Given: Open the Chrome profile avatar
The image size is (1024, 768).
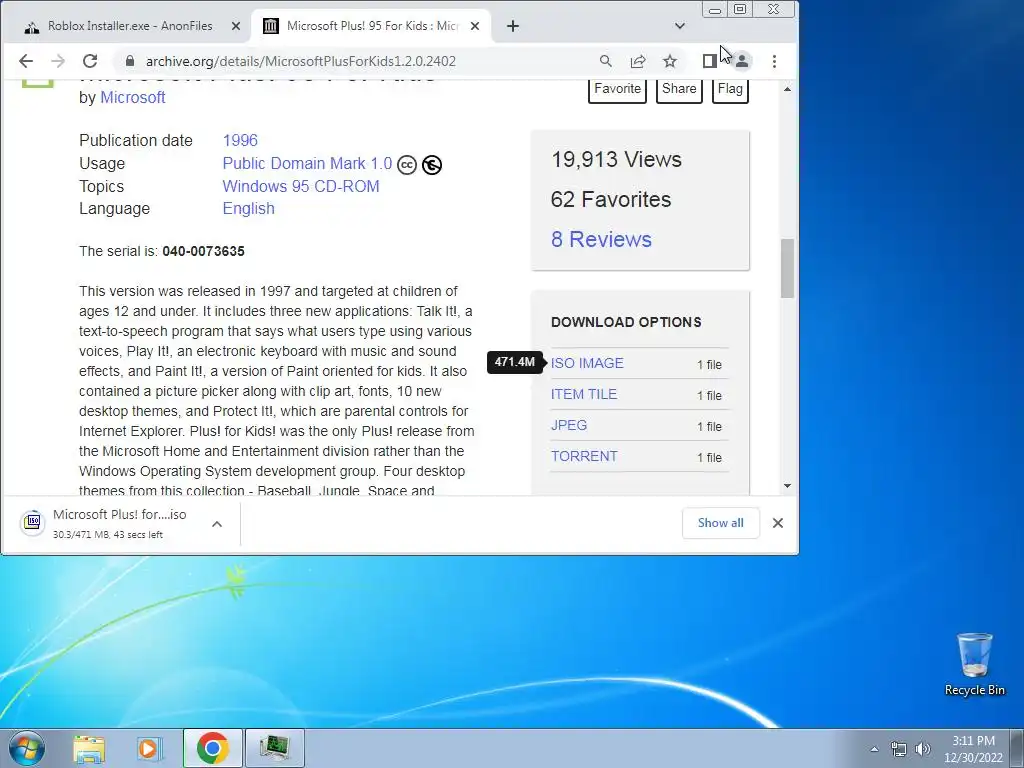Looking at the screenshot, I should (x=742, y=61).
